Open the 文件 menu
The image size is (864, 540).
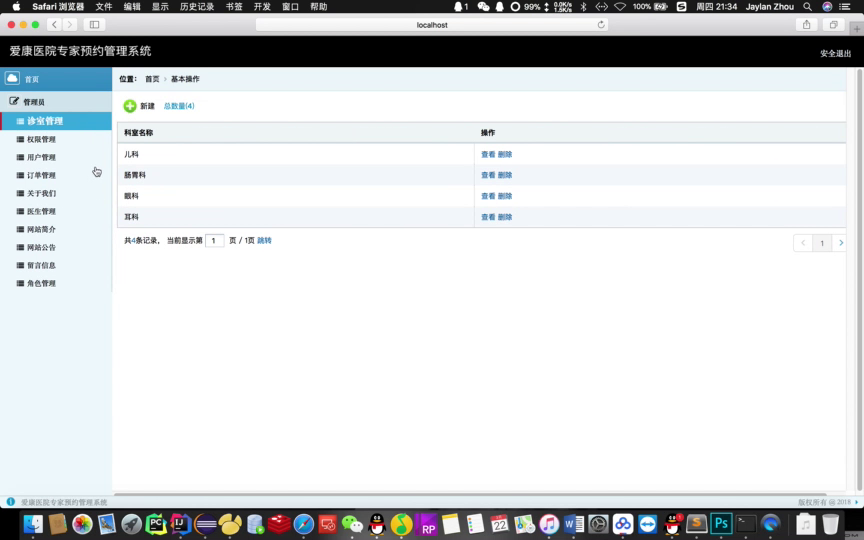(104, 7)
